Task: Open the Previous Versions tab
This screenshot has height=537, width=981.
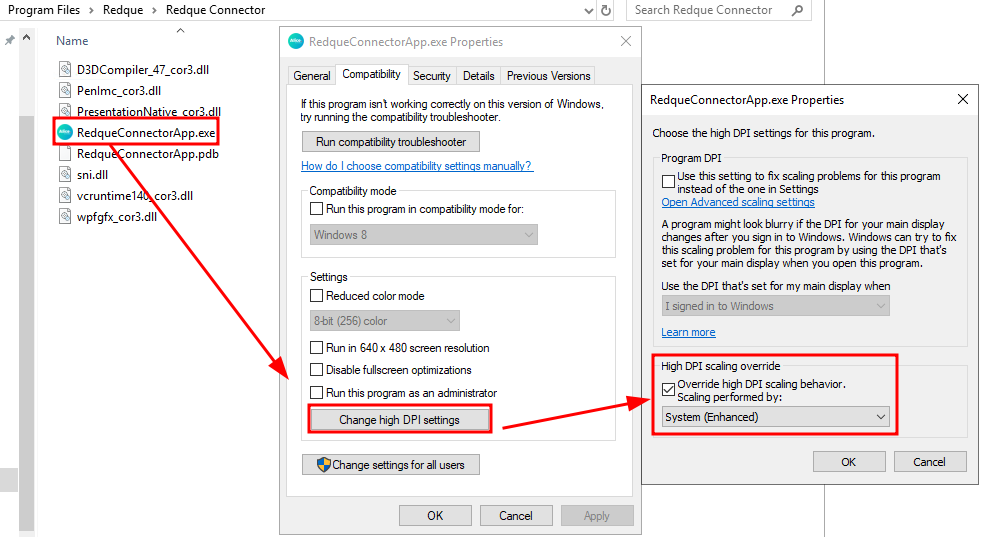Action: (x=548, y=76)
